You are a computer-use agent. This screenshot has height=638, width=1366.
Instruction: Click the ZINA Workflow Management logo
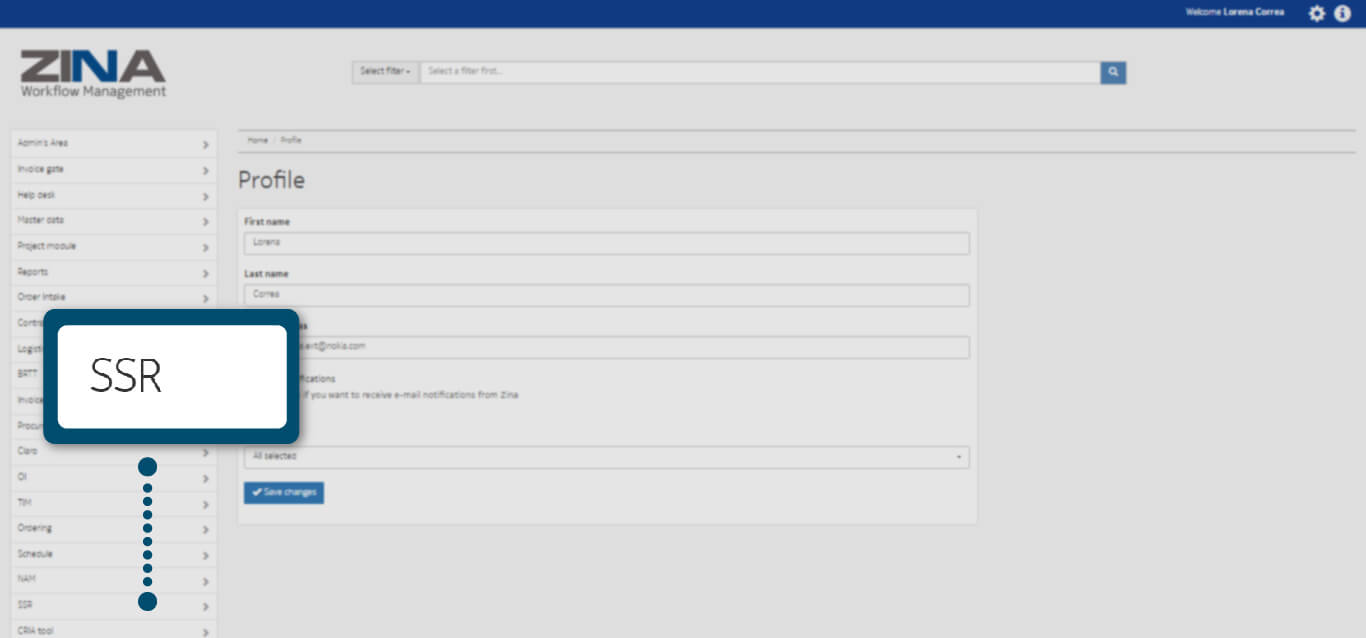(x=93, y=74)
